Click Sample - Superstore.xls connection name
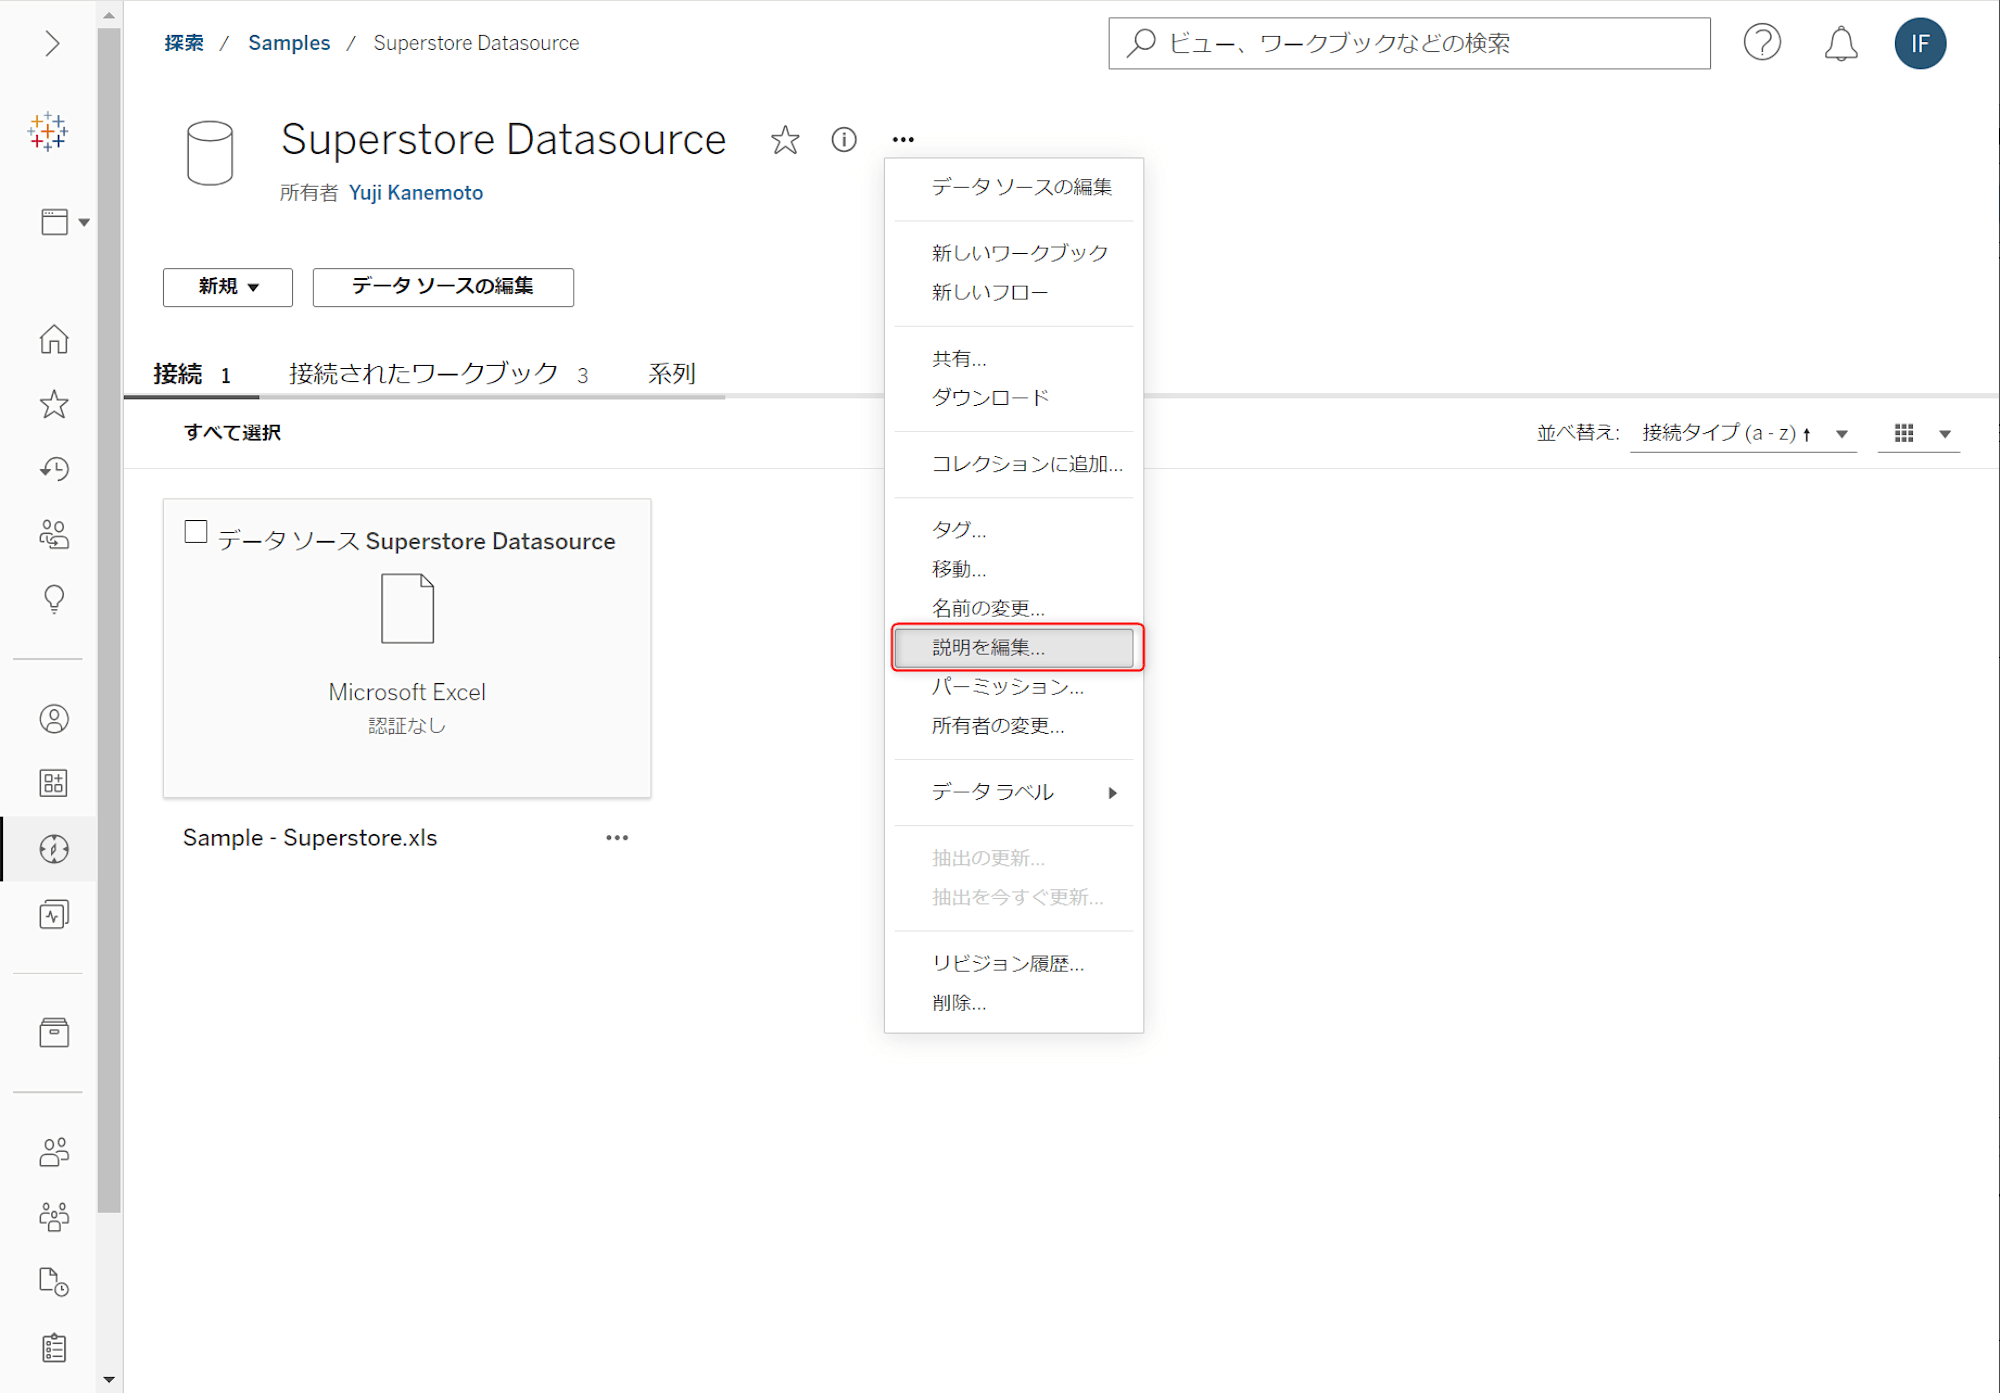2000x1393 pixels. point(310,838)
